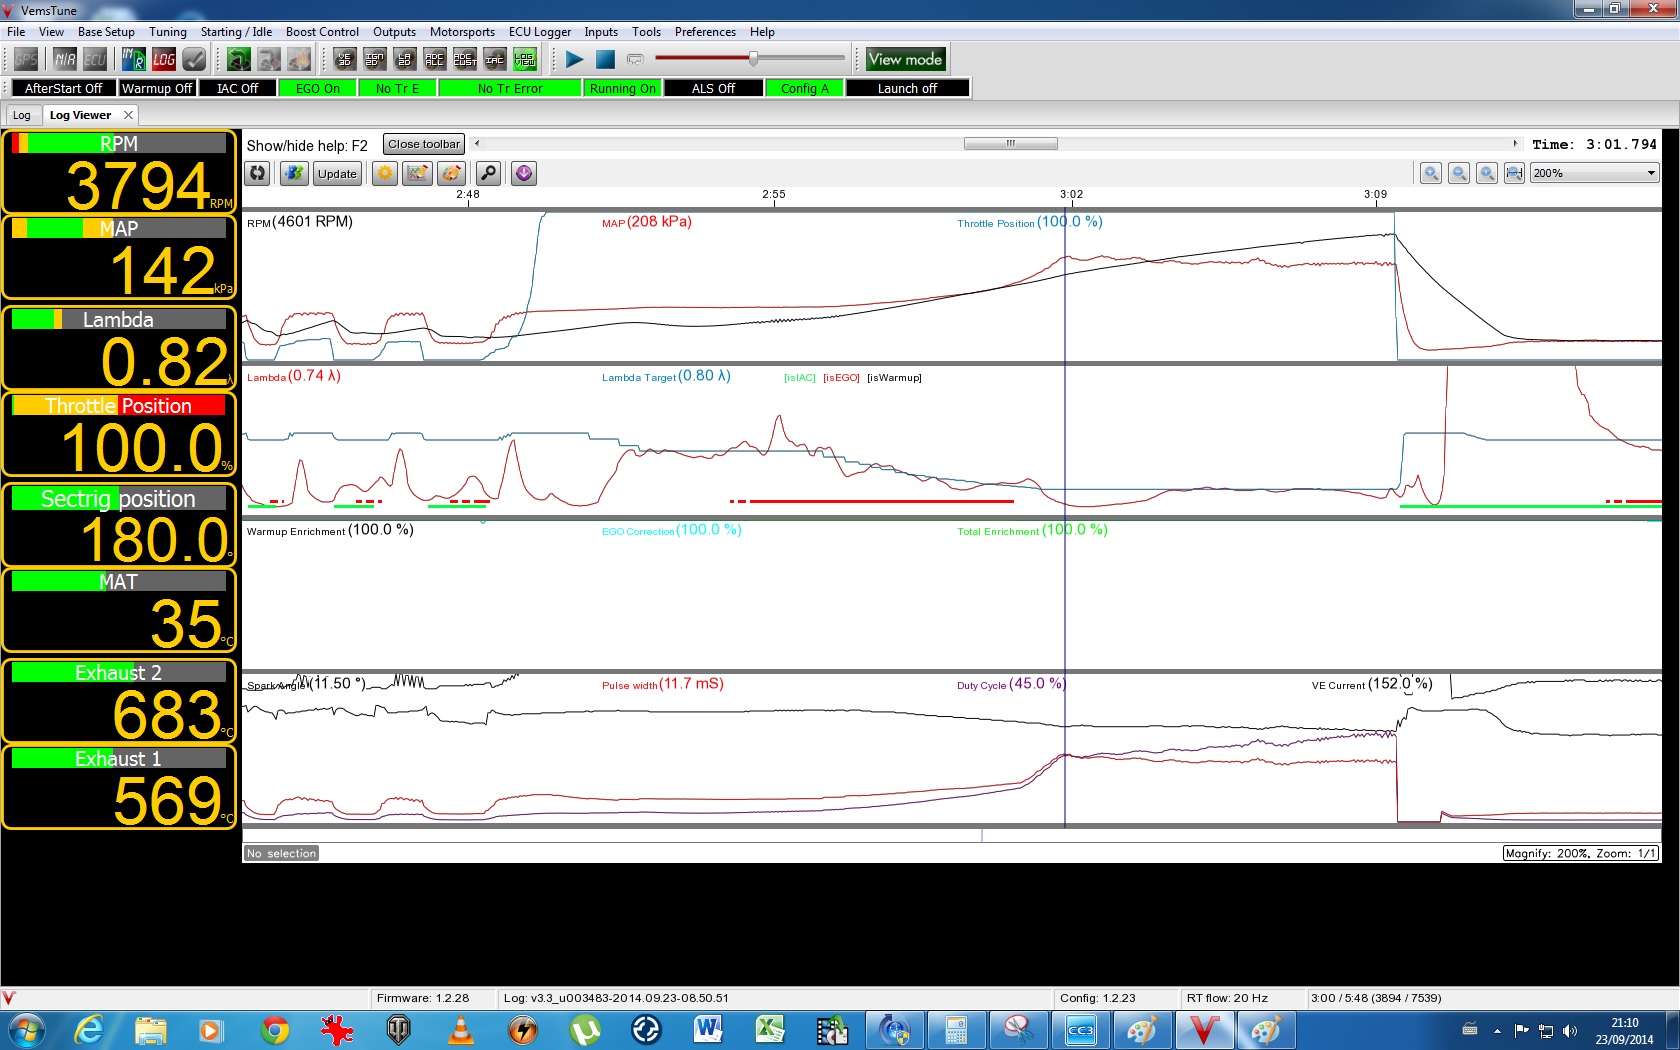The height and width of the screenshot is (1050, 1680).
Task: Expand the Boost Control menu
Action: coord(322,32)
